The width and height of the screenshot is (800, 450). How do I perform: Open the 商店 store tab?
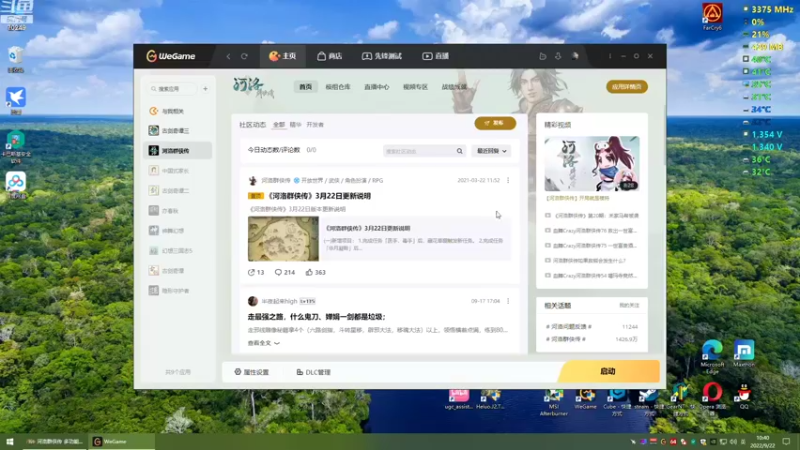click(330, 56)
